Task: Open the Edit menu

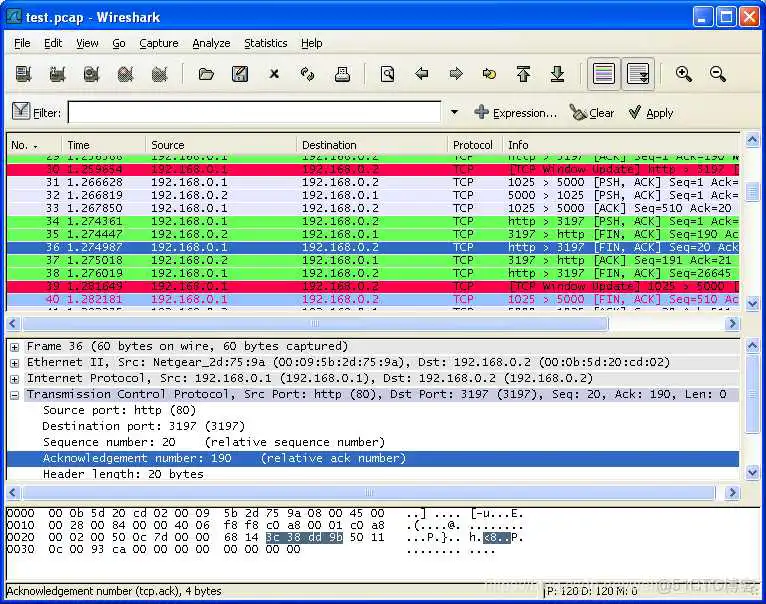Action: [53, 43]
